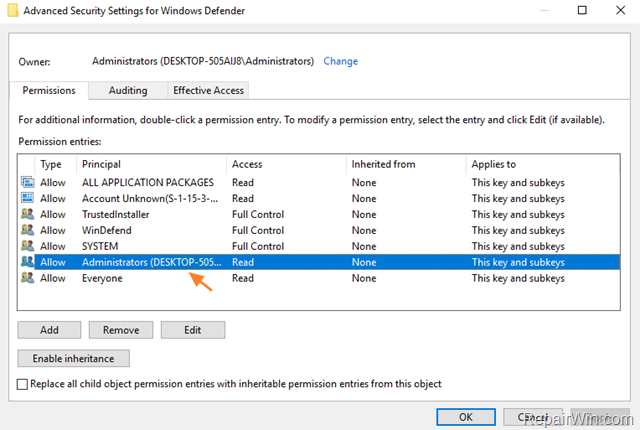The width and height of the screenshot is (640, 430).
Task: Select the Account Unknown(S-1-15-3-... entry
Action: click(x=150, y=198)
